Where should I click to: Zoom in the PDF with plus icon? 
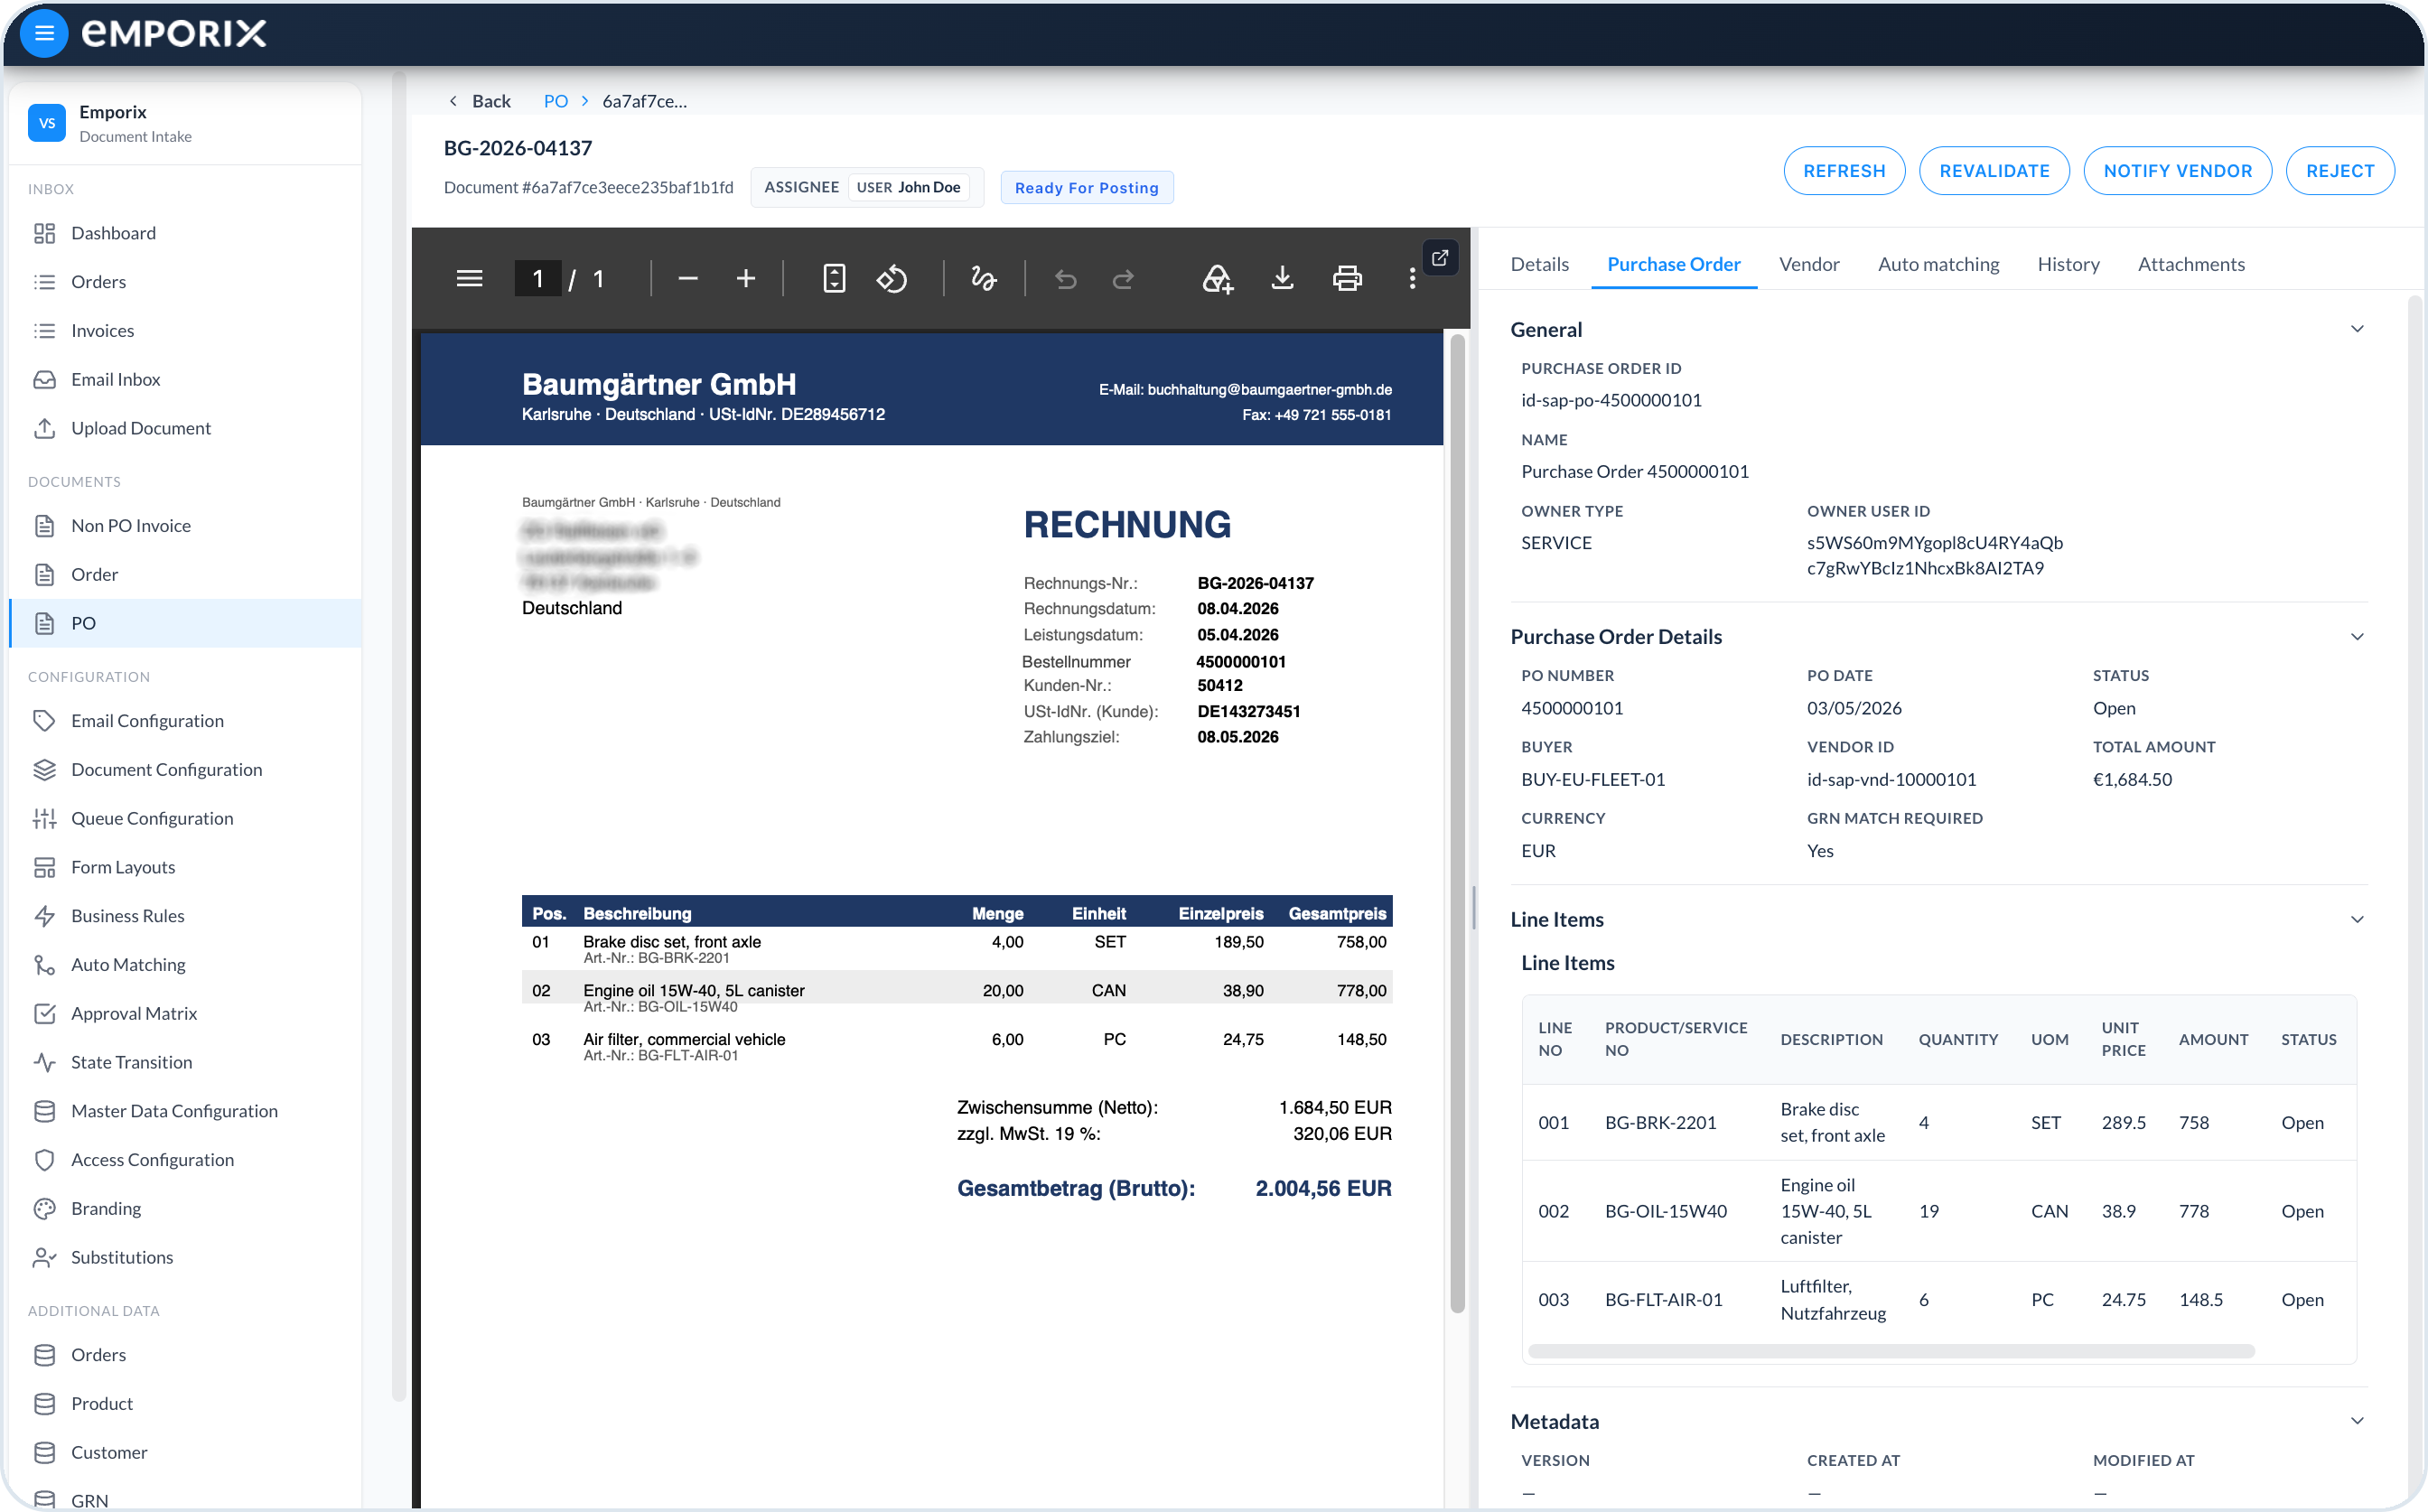click(745, 278)
